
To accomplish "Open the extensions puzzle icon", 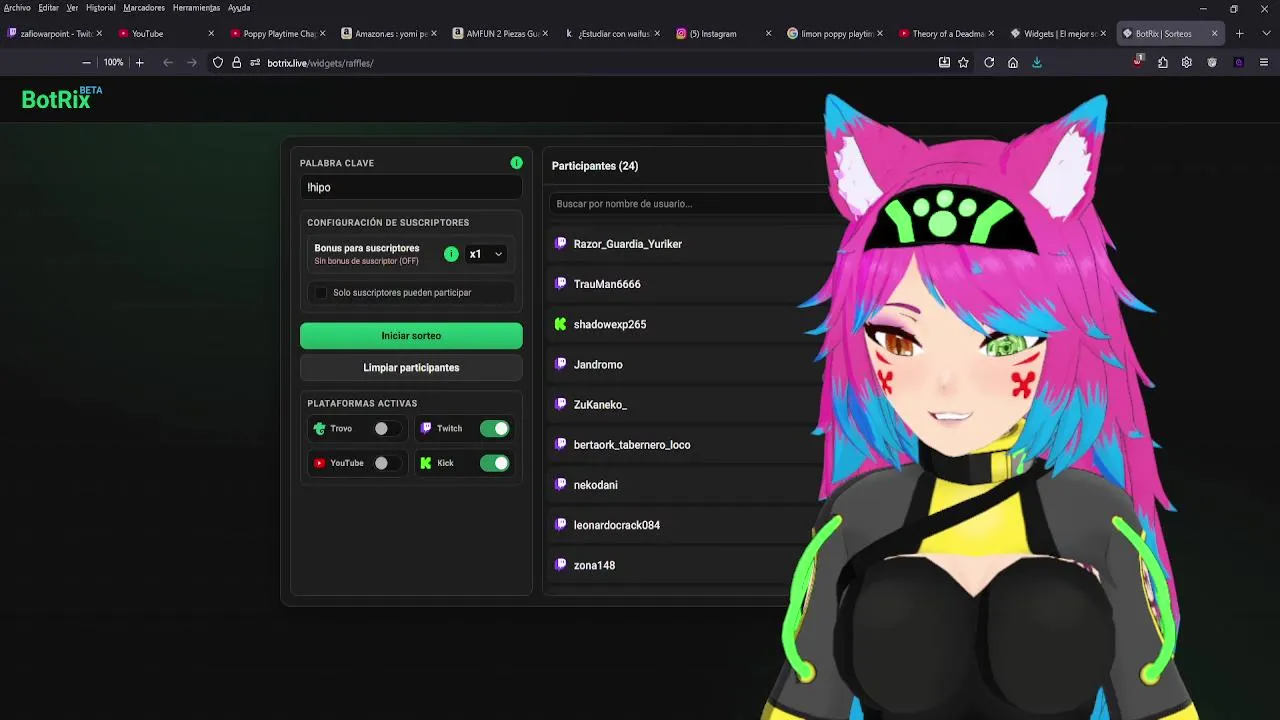I will 1163,62.
